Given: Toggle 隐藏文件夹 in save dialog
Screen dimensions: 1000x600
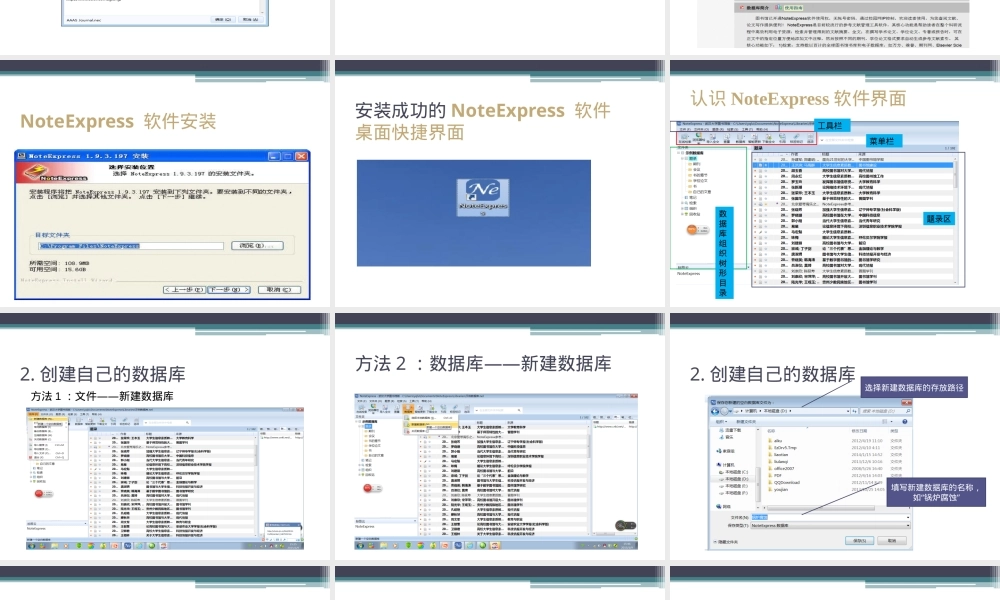Looking at the screenshot, I should (x=725, y=542).
